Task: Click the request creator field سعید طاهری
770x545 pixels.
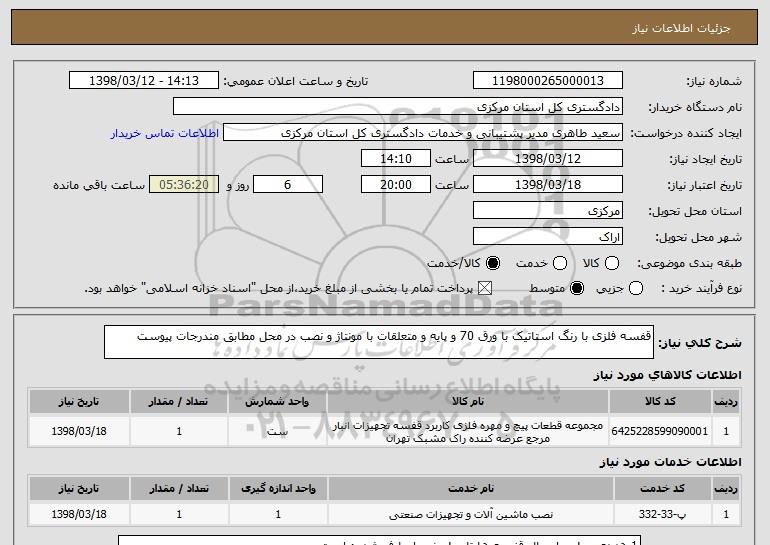Action: point(423,133)
